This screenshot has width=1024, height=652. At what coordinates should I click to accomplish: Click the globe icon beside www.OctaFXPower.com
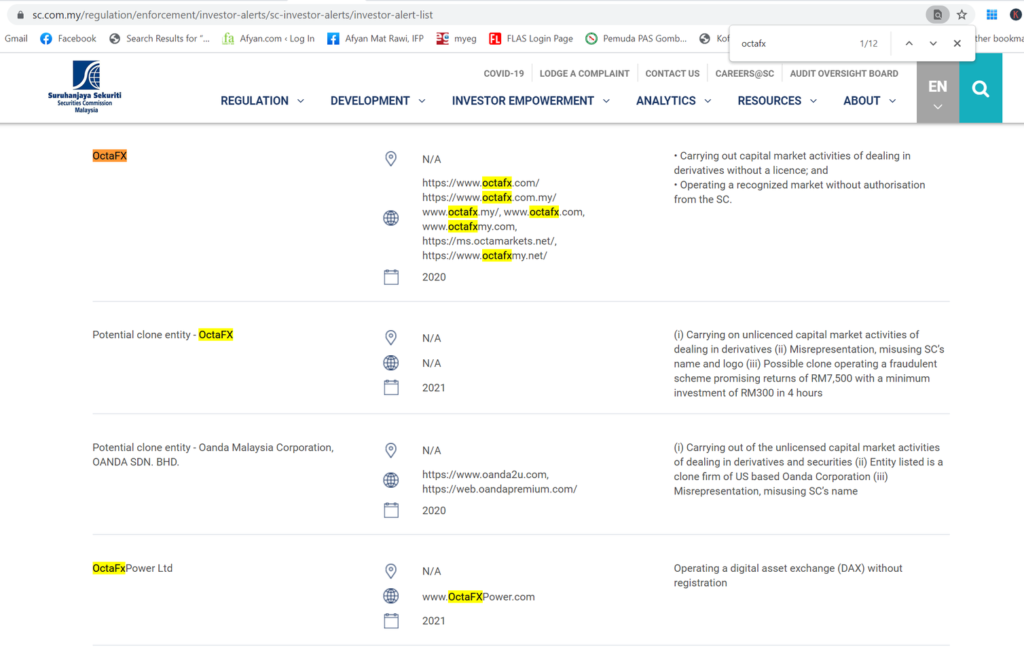391,596
